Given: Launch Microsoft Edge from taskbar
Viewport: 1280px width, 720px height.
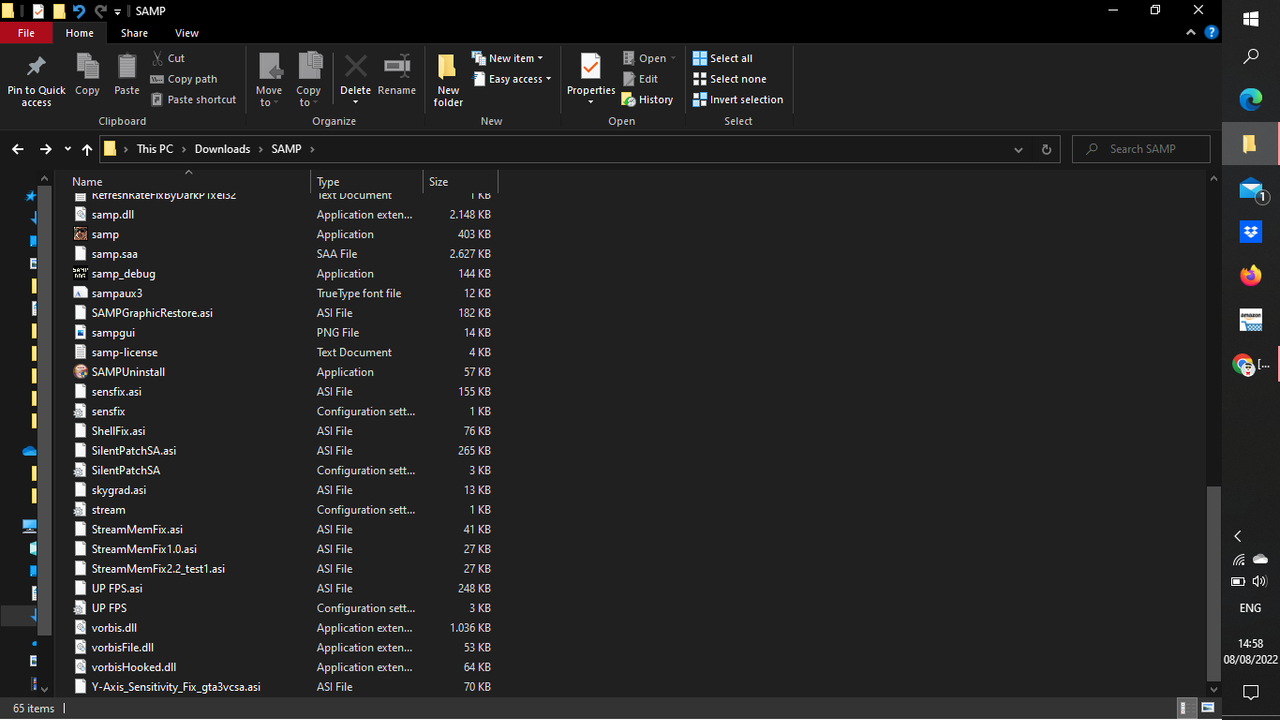Looking at the screenshot, I should point(1251,99).
